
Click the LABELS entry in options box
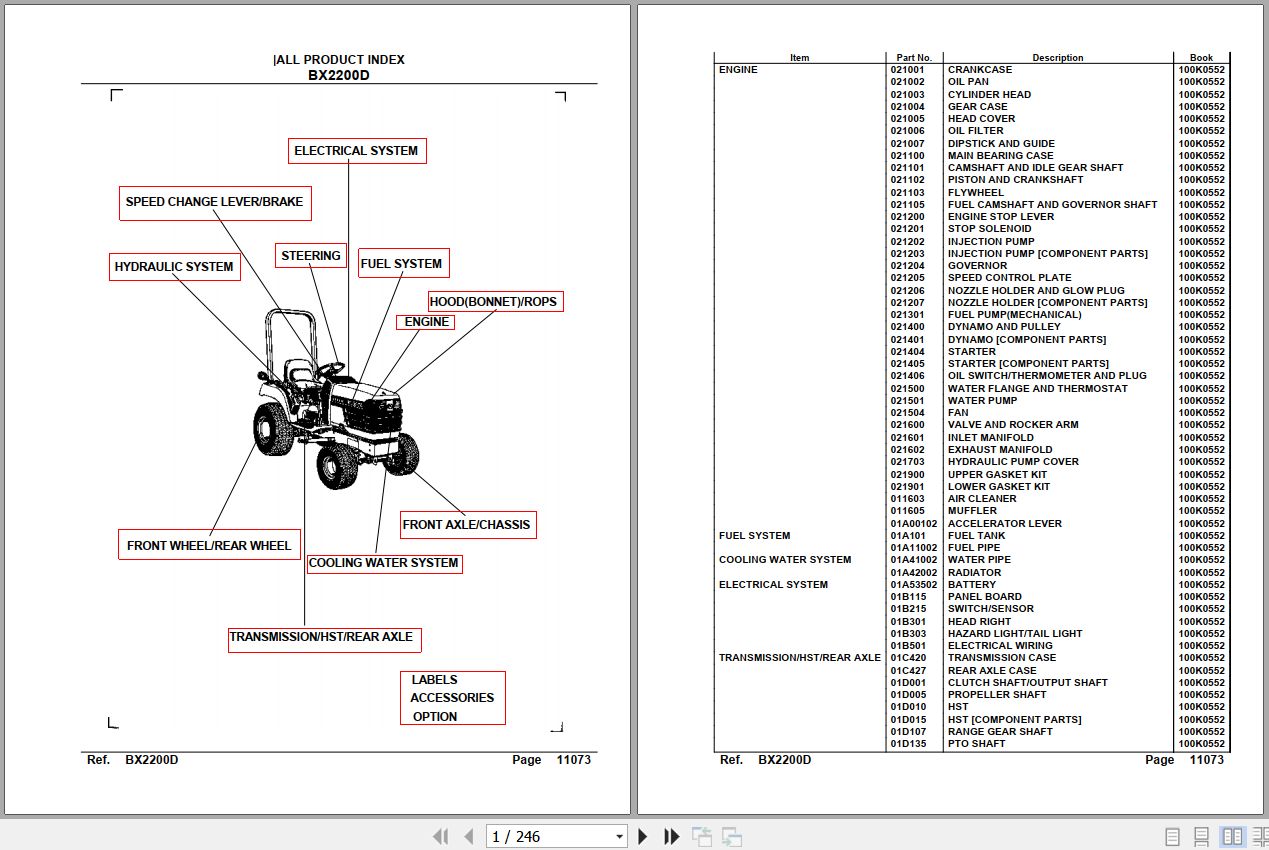[x=435, y=680]
